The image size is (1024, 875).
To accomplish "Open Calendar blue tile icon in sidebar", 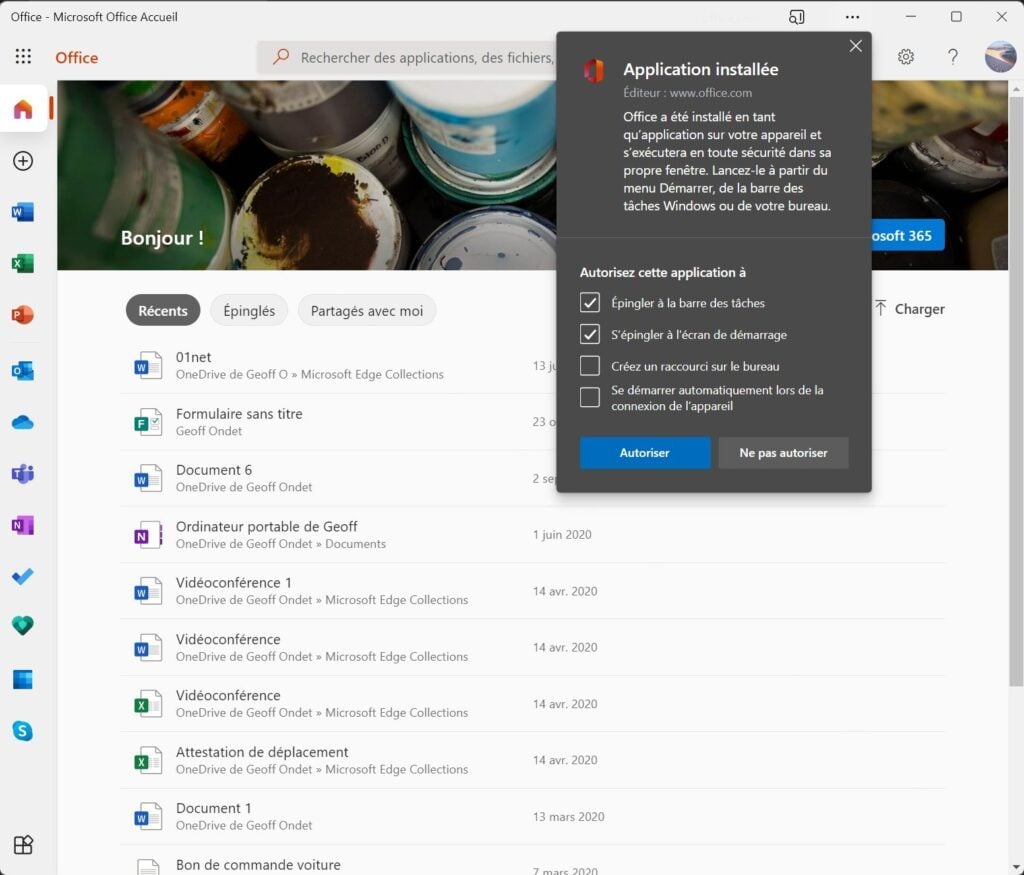I will point(23,679).
